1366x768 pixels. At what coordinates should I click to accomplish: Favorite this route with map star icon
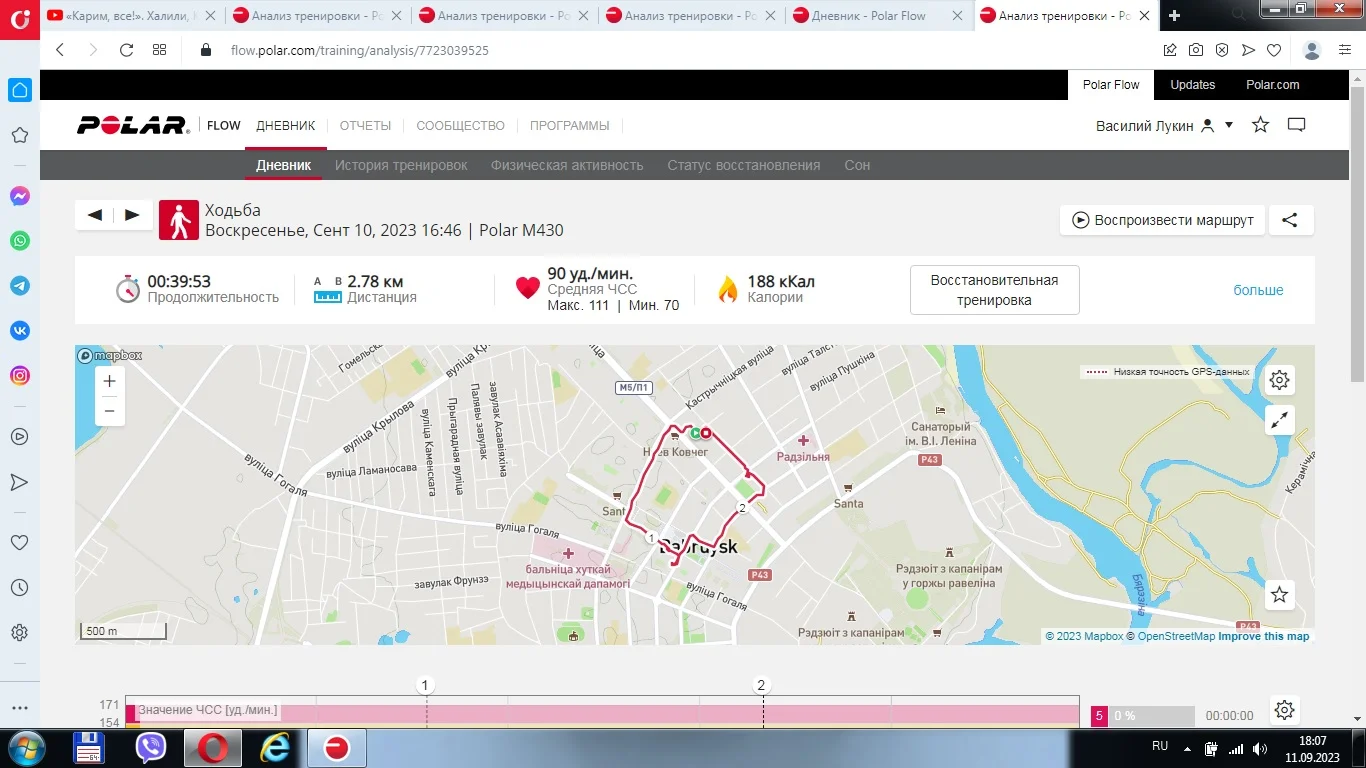(1279, 595)
